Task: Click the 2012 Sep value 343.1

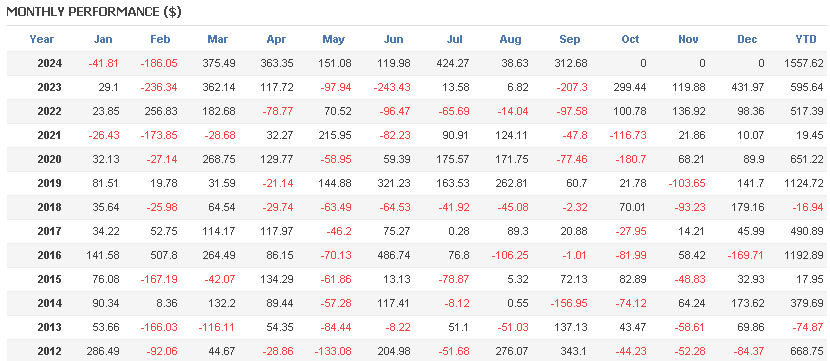Action: (574, 351)
